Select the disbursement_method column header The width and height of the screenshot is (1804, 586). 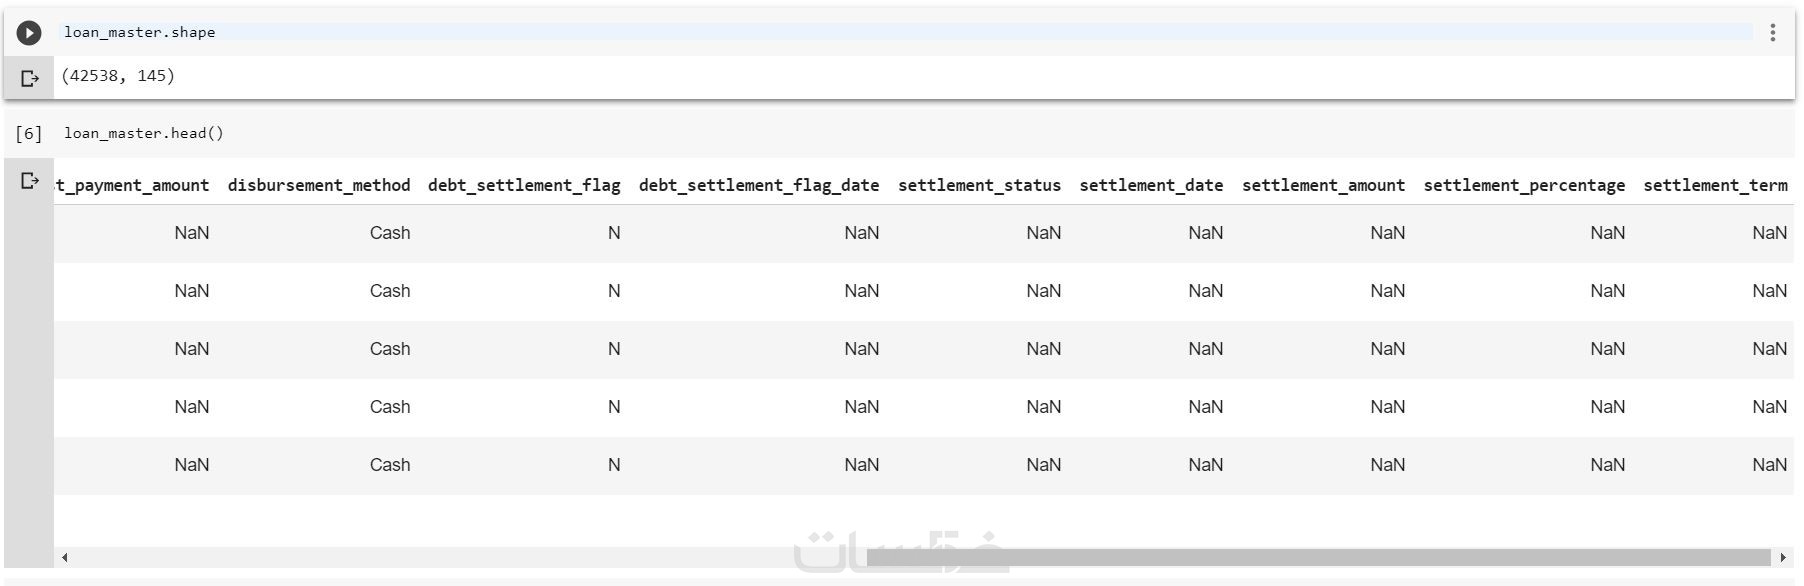click(319, 186)
